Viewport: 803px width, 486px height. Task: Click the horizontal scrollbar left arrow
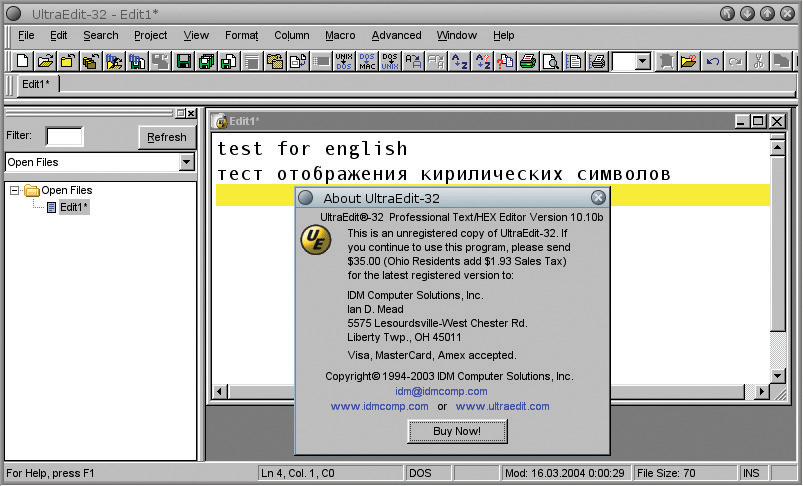[220, 392]
